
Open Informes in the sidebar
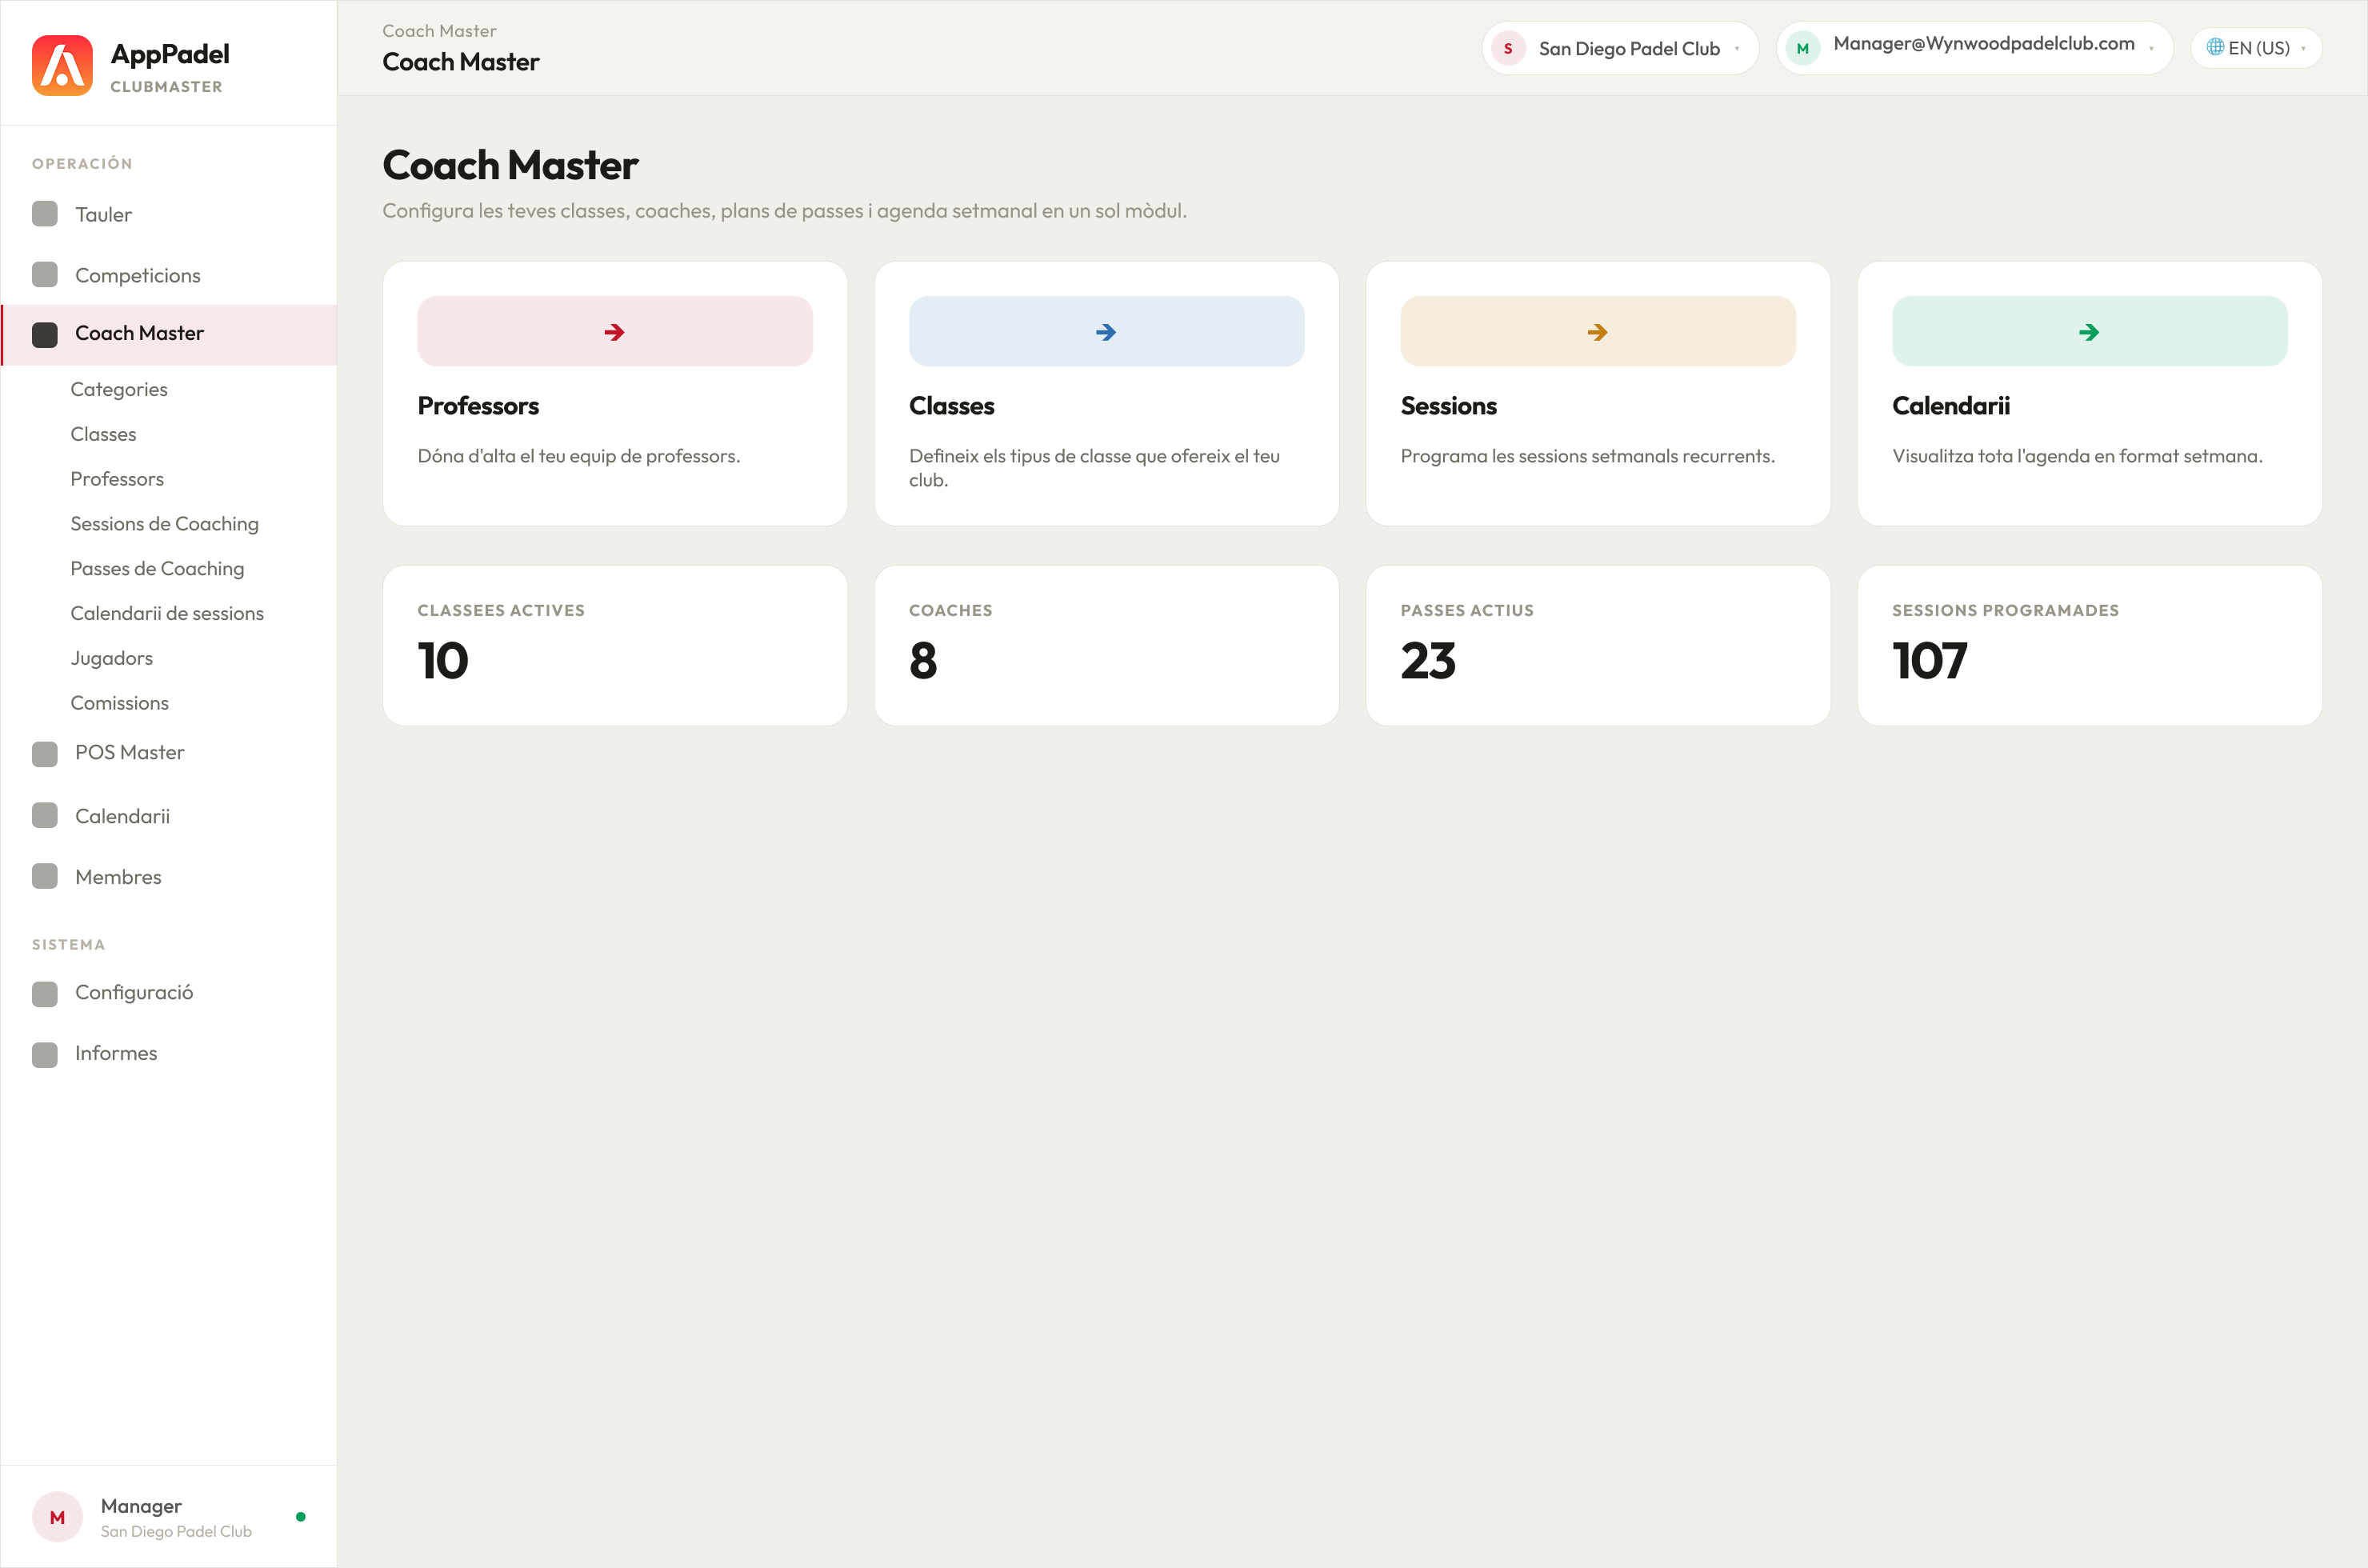[169, 1054]
